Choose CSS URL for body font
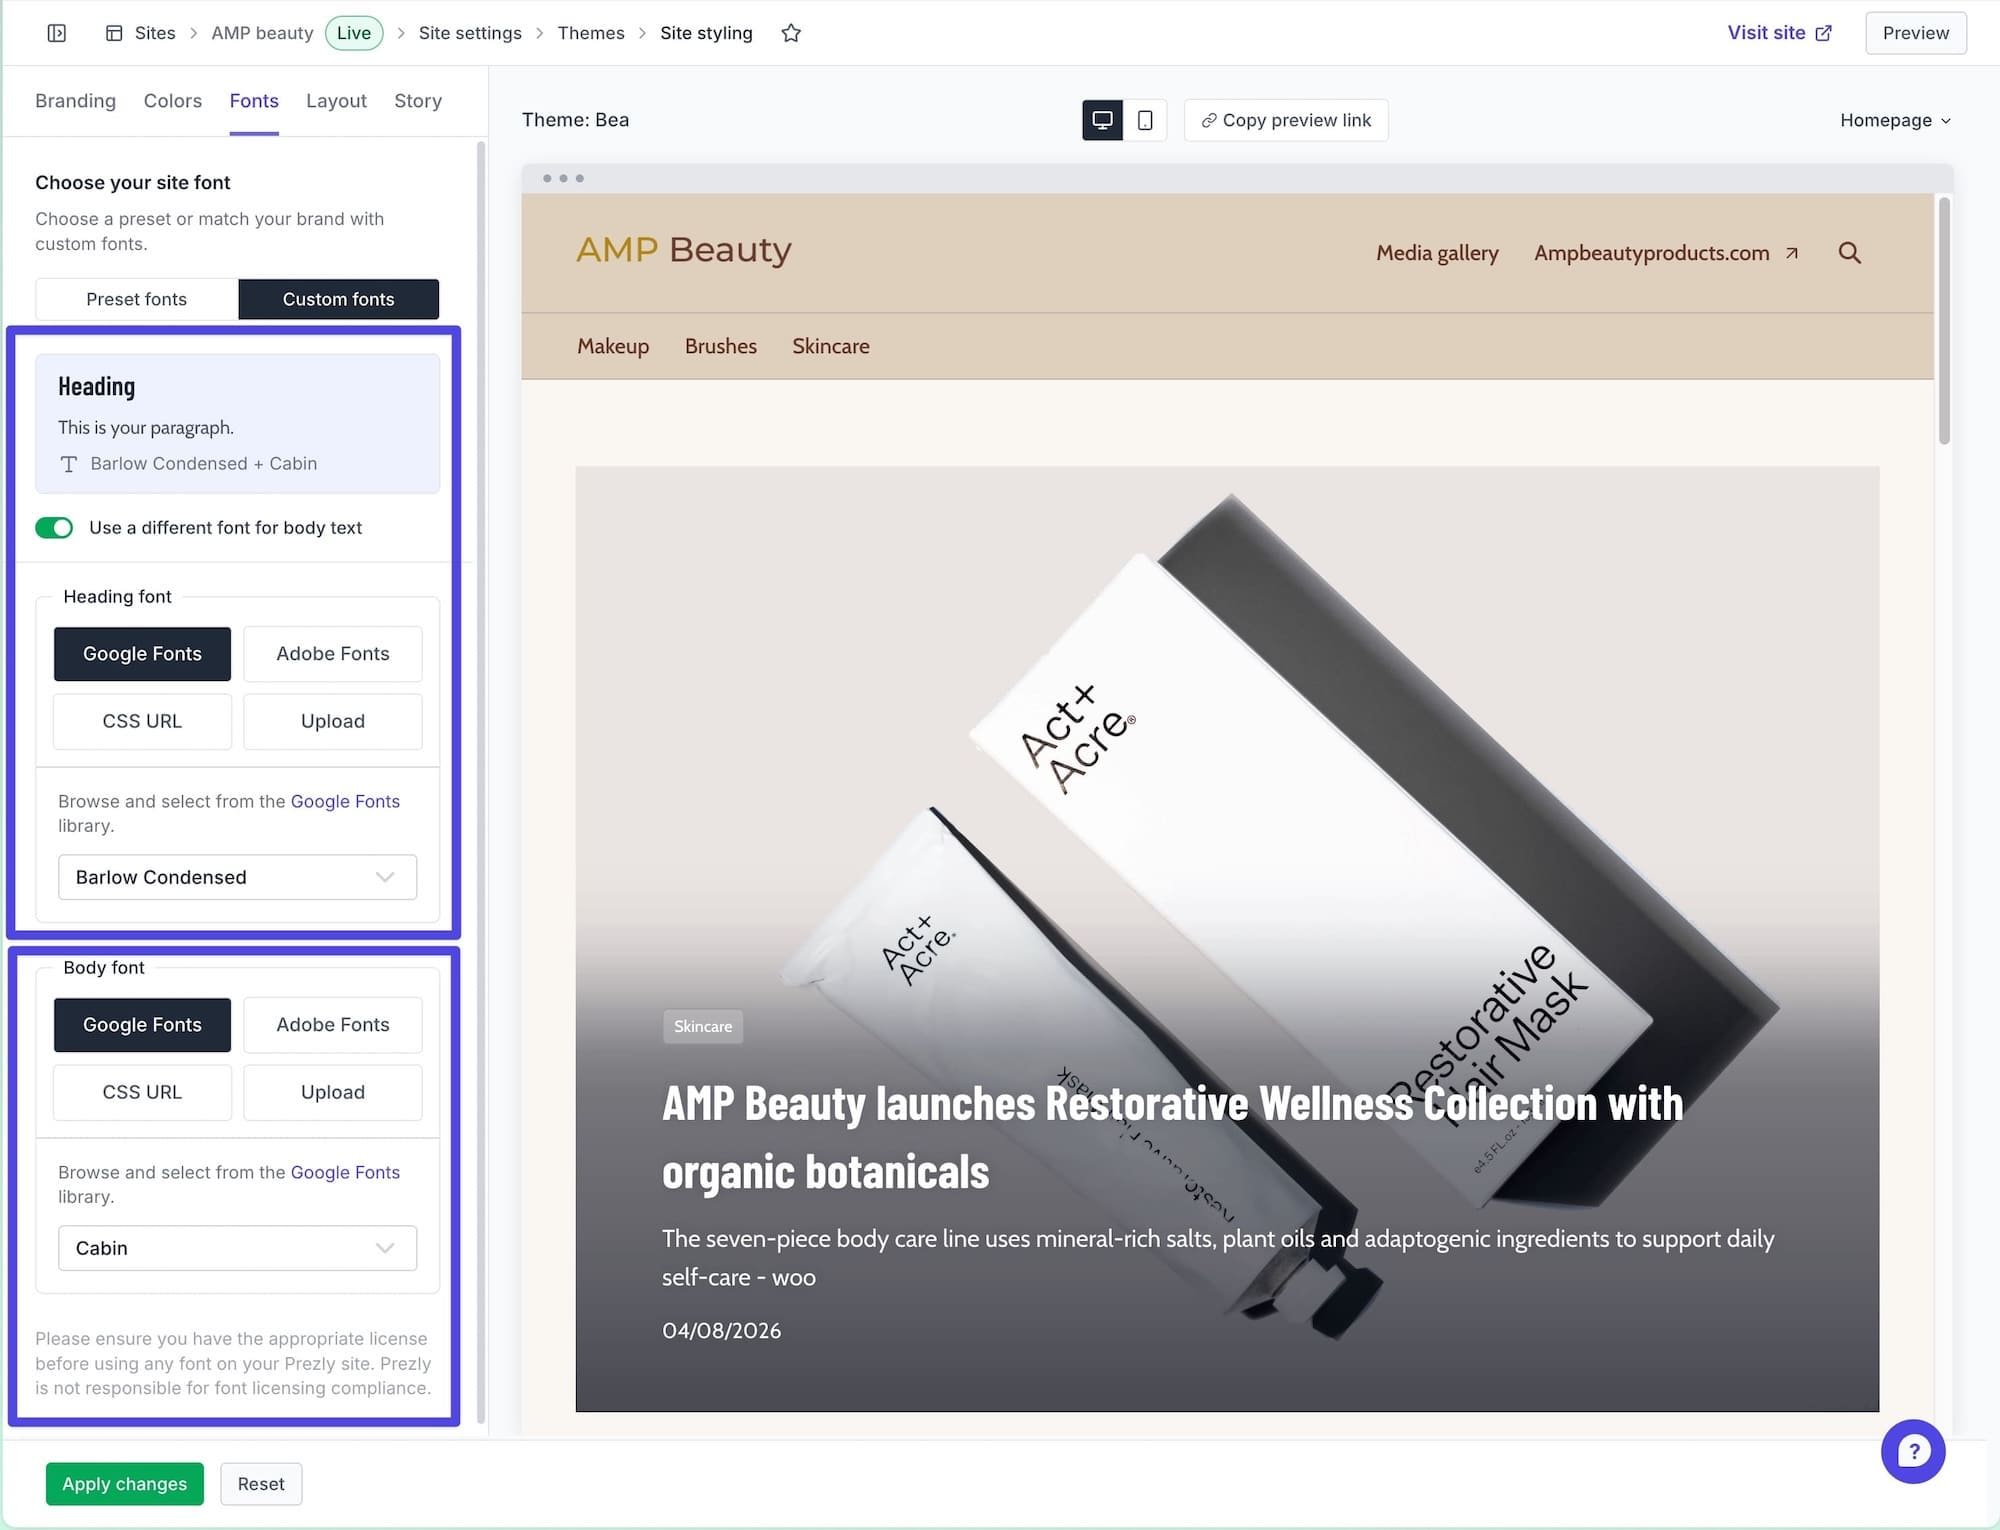The image size is (2000, 1530). pos(142,1092)
